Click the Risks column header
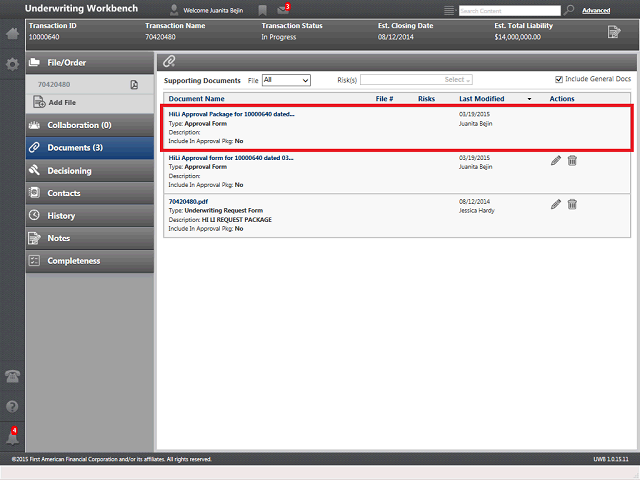640x480 pixels. [x=427, y=99]
